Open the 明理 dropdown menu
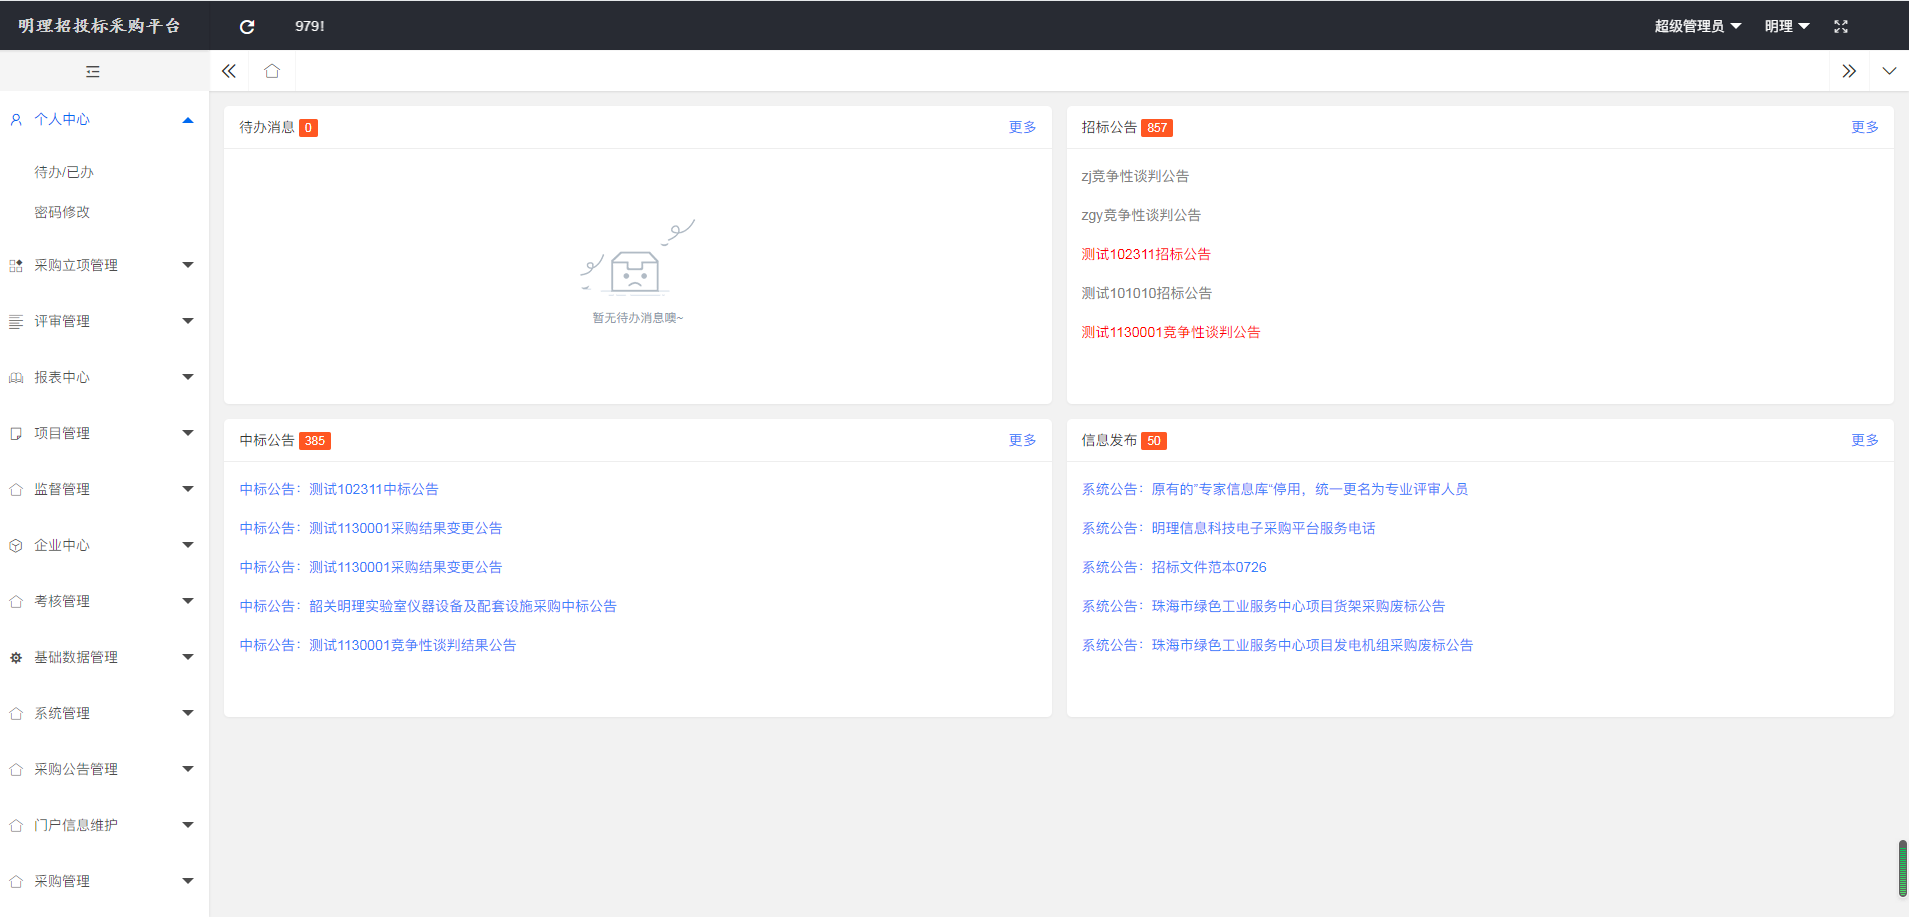Image resolution: width=1909 pixels, height=917 pixels. pos(1787,26)
